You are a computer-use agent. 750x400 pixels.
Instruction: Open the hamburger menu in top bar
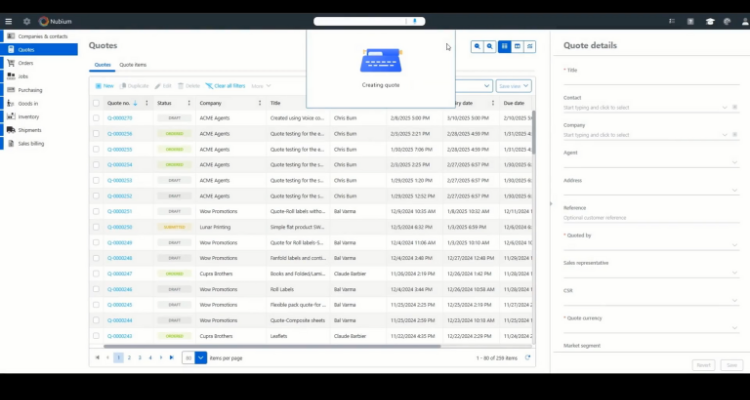tap(9, 21)
